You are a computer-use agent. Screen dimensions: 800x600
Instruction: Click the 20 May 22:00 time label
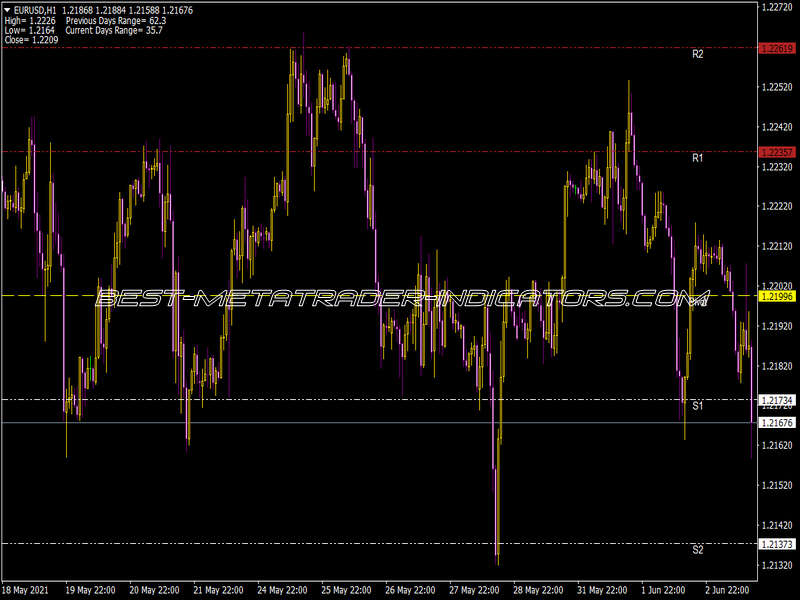155,590
